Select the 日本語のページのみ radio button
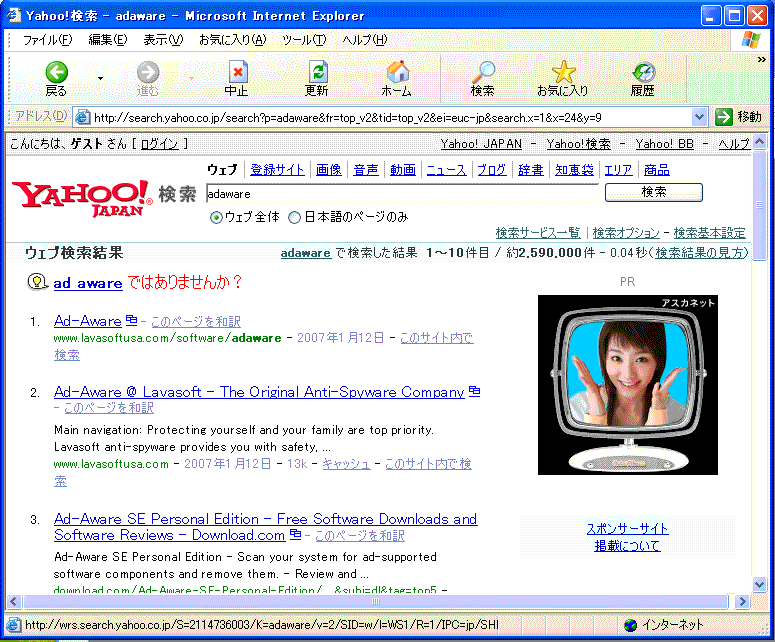 pyautogui.click(x=295, y=217)
